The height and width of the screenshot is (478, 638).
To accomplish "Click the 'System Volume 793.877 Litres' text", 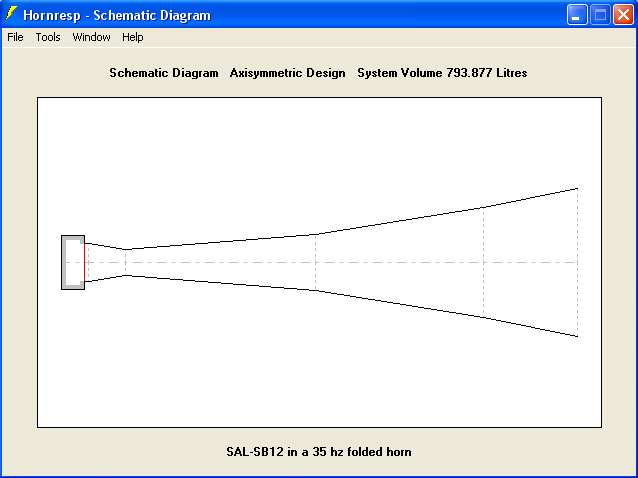I will tap(442, 73).
